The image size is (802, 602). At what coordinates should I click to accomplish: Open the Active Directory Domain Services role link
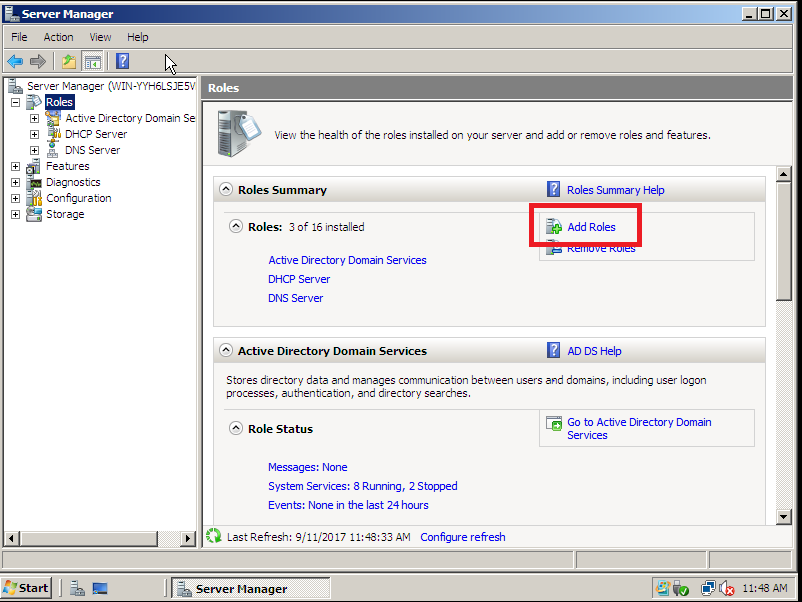coord(347,260)
